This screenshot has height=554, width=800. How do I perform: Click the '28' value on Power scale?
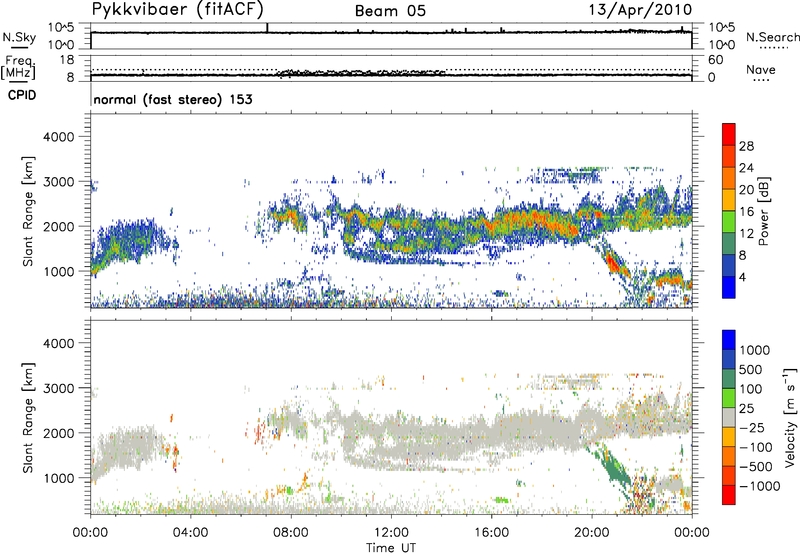(746, 146)
